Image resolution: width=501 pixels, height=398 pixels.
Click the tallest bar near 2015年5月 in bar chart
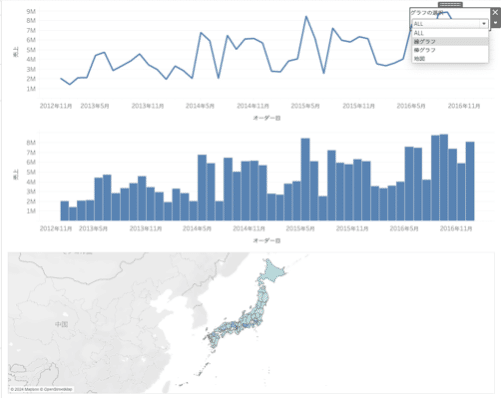click(x=305, y=179)
